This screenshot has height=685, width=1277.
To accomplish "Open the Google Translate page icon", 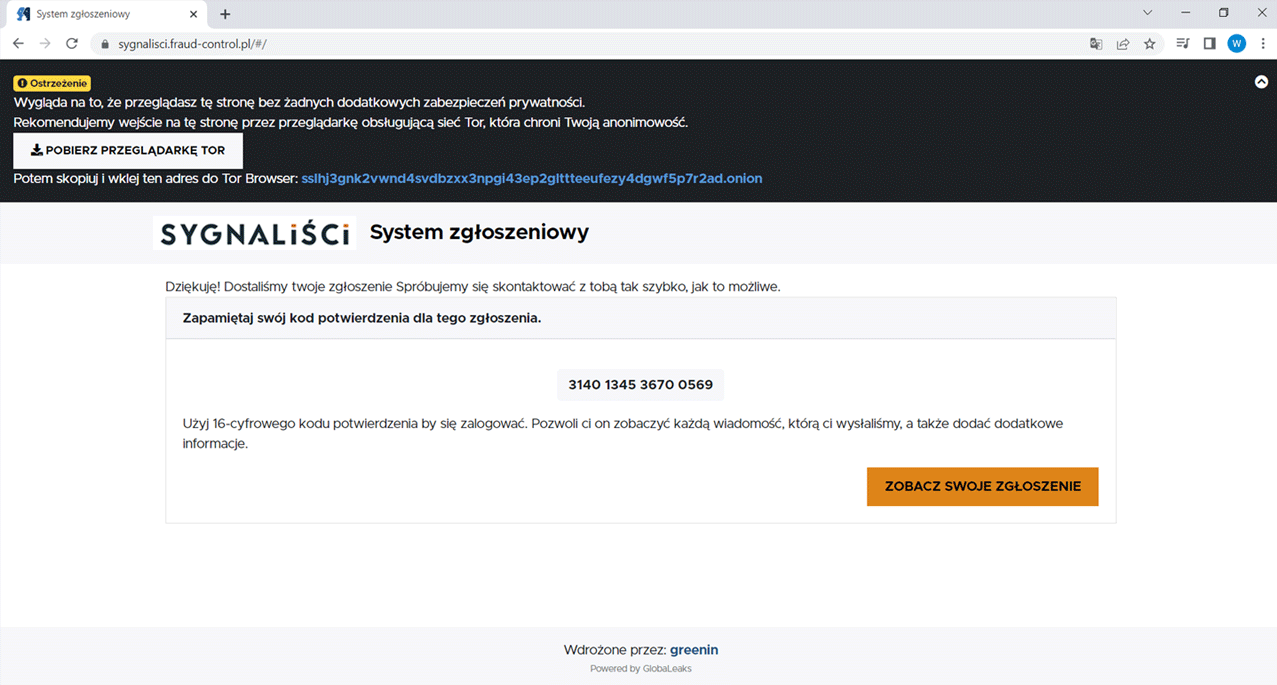I will tap(1096, 44).
